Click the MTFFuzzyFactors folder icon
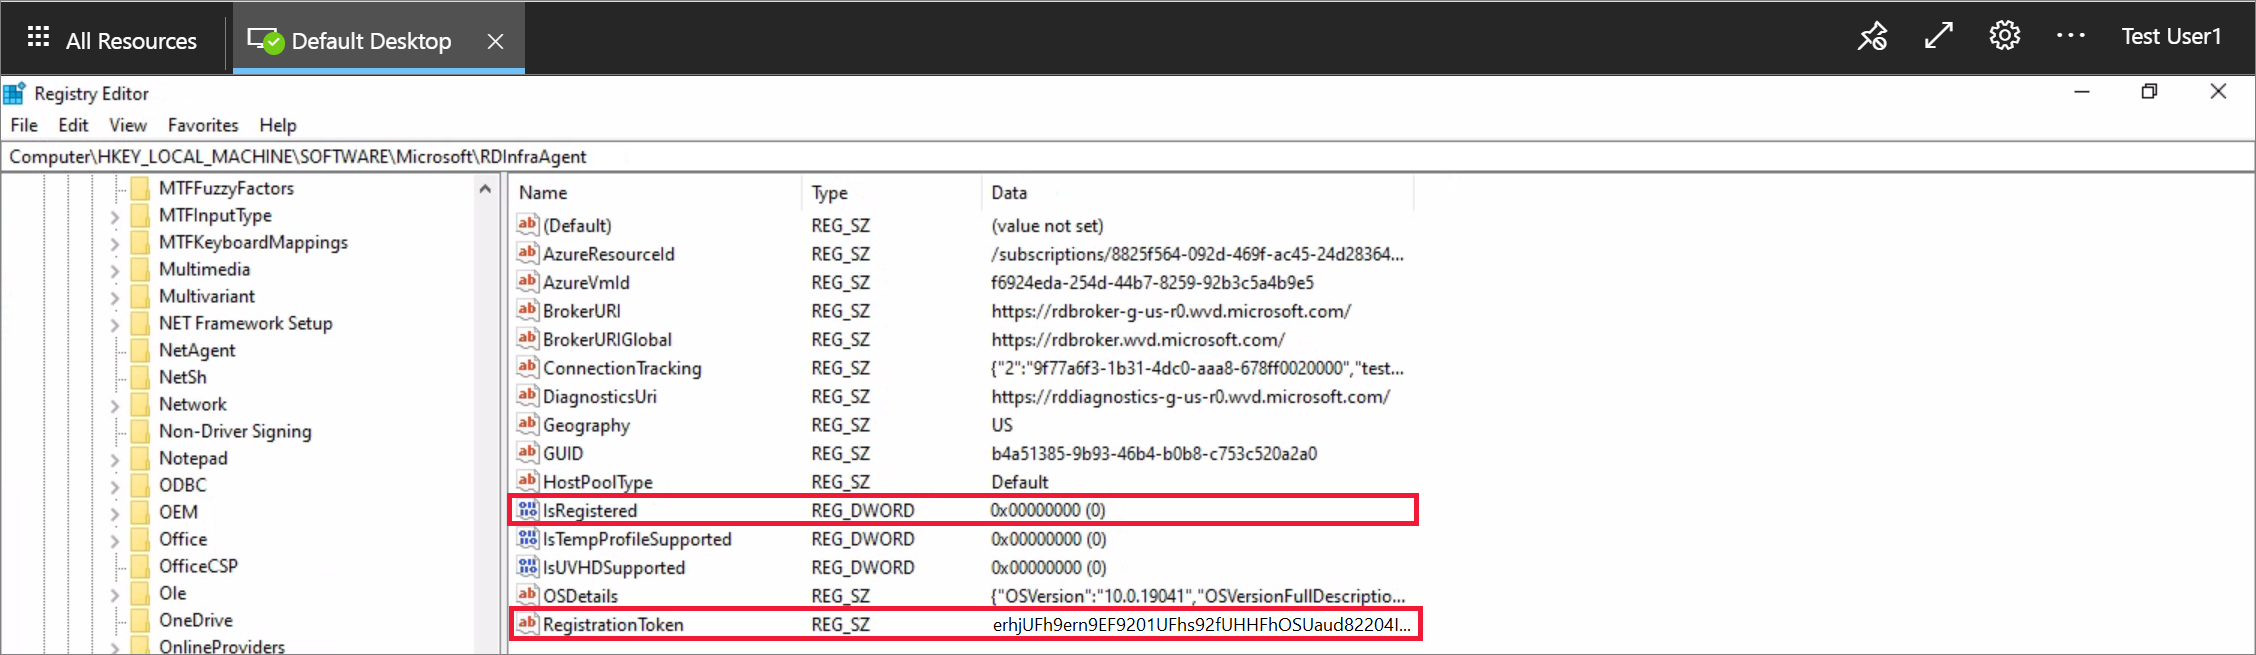The width and height of the screenshot is (2256, 655). pyautogui.click(x=140, y=188)
